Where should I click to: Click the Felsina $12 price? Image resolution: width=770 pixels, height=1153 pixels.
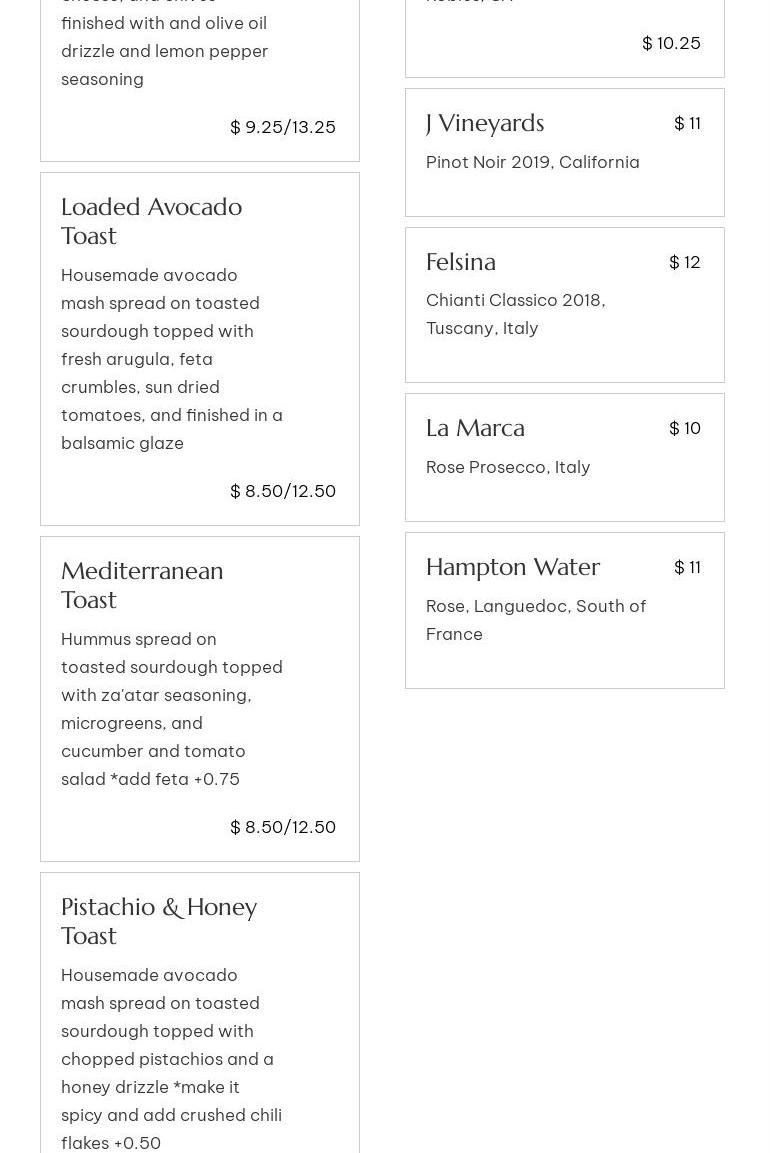[685, 262]
